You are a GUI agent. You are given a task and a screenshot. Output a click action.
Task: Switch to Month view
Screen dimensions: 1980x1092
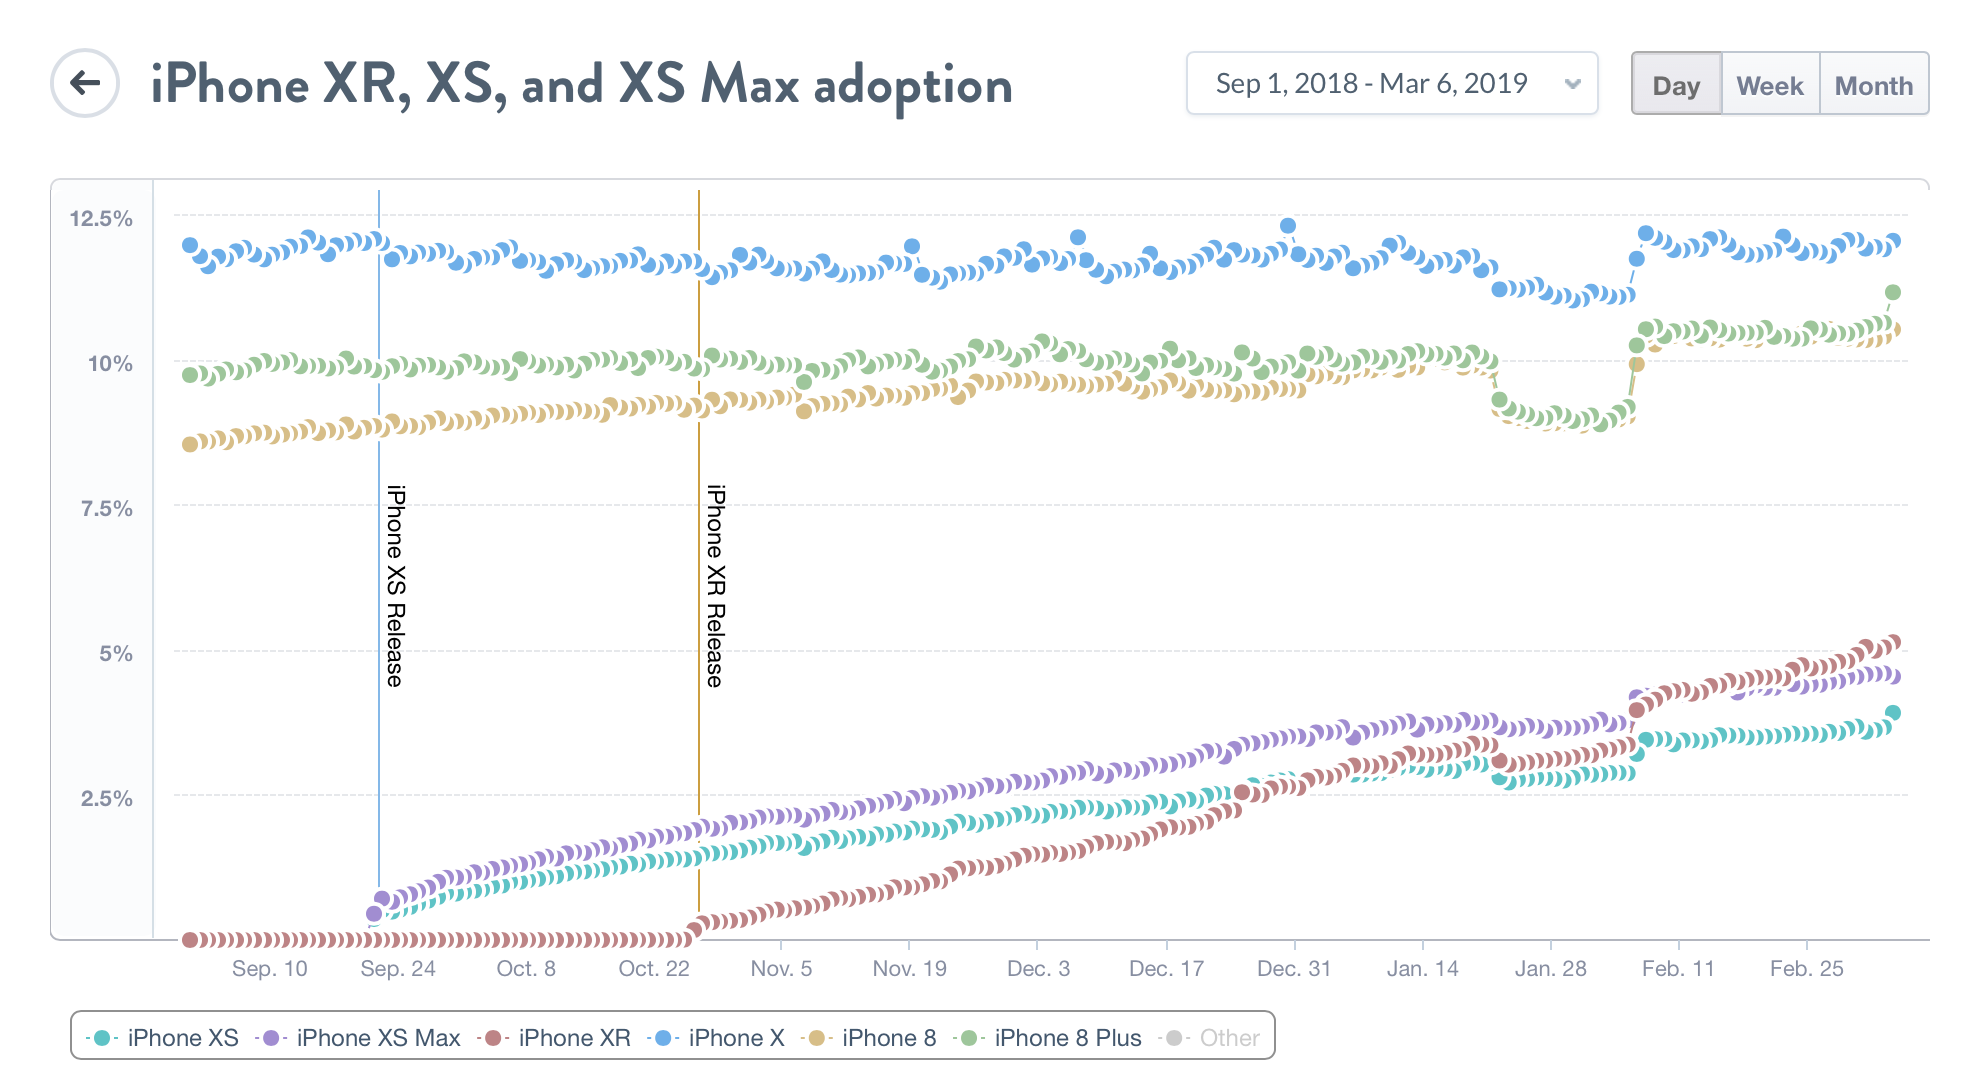1873,85
